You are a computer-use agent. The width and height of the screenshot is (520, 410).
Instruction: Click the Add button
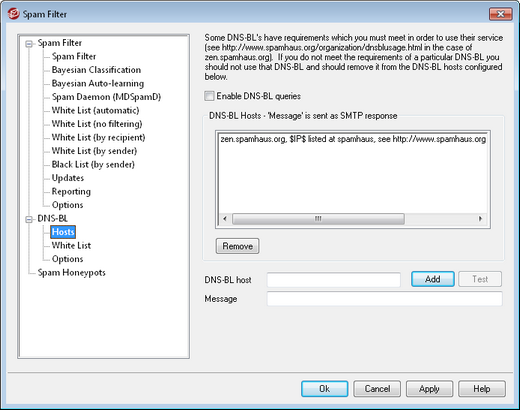[433, 279]
